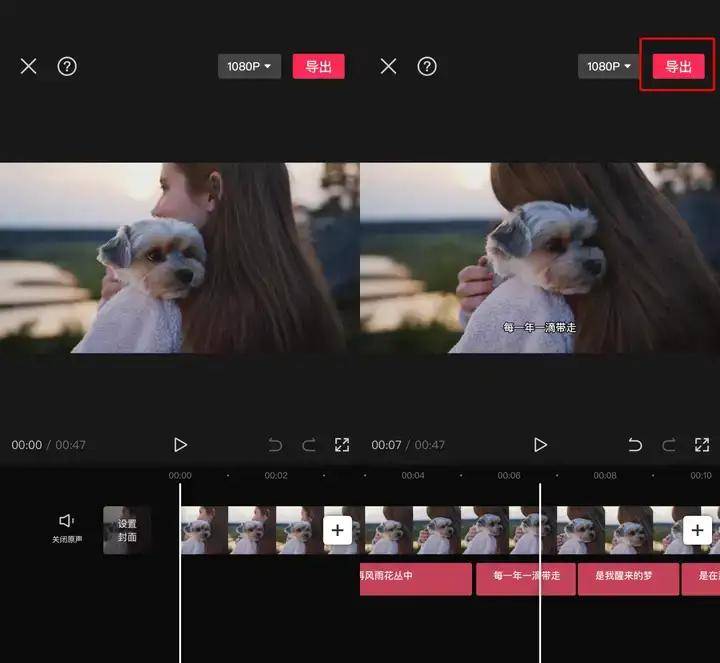Click the undo arrow in left screen
Image resolution: width=720 pixels, height=663 pixels.
(275, 445)
